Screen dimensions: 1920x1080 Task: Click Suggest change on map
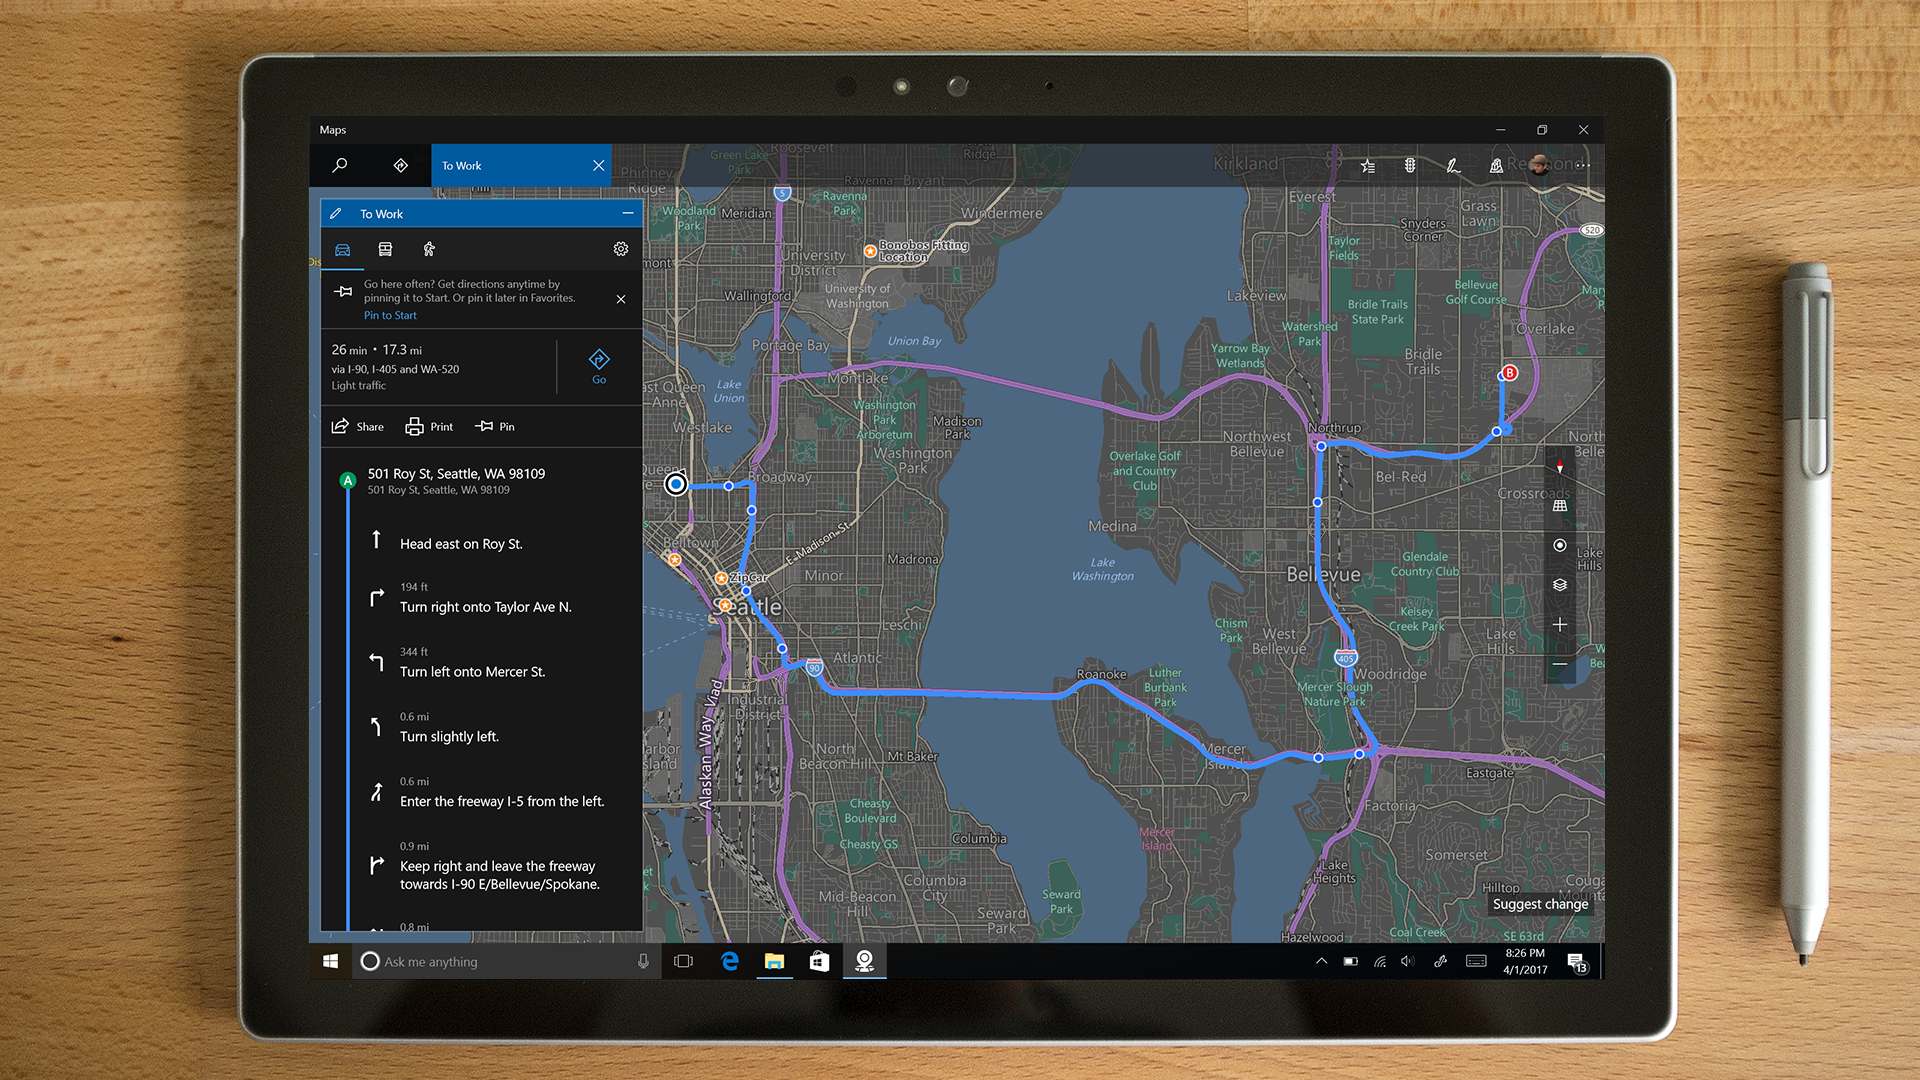click(1540, 904)
